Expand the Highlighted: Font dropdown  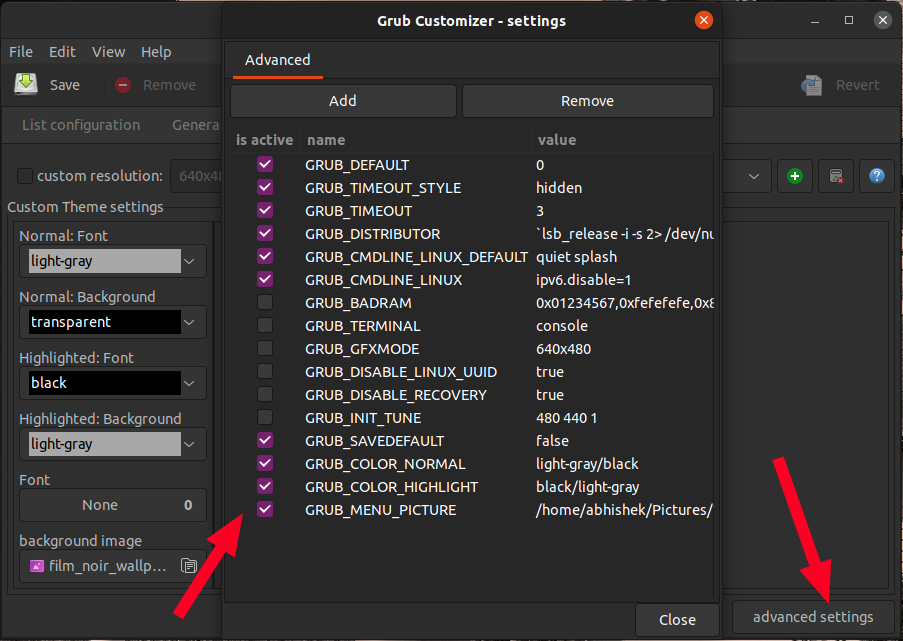coord(189,384)
